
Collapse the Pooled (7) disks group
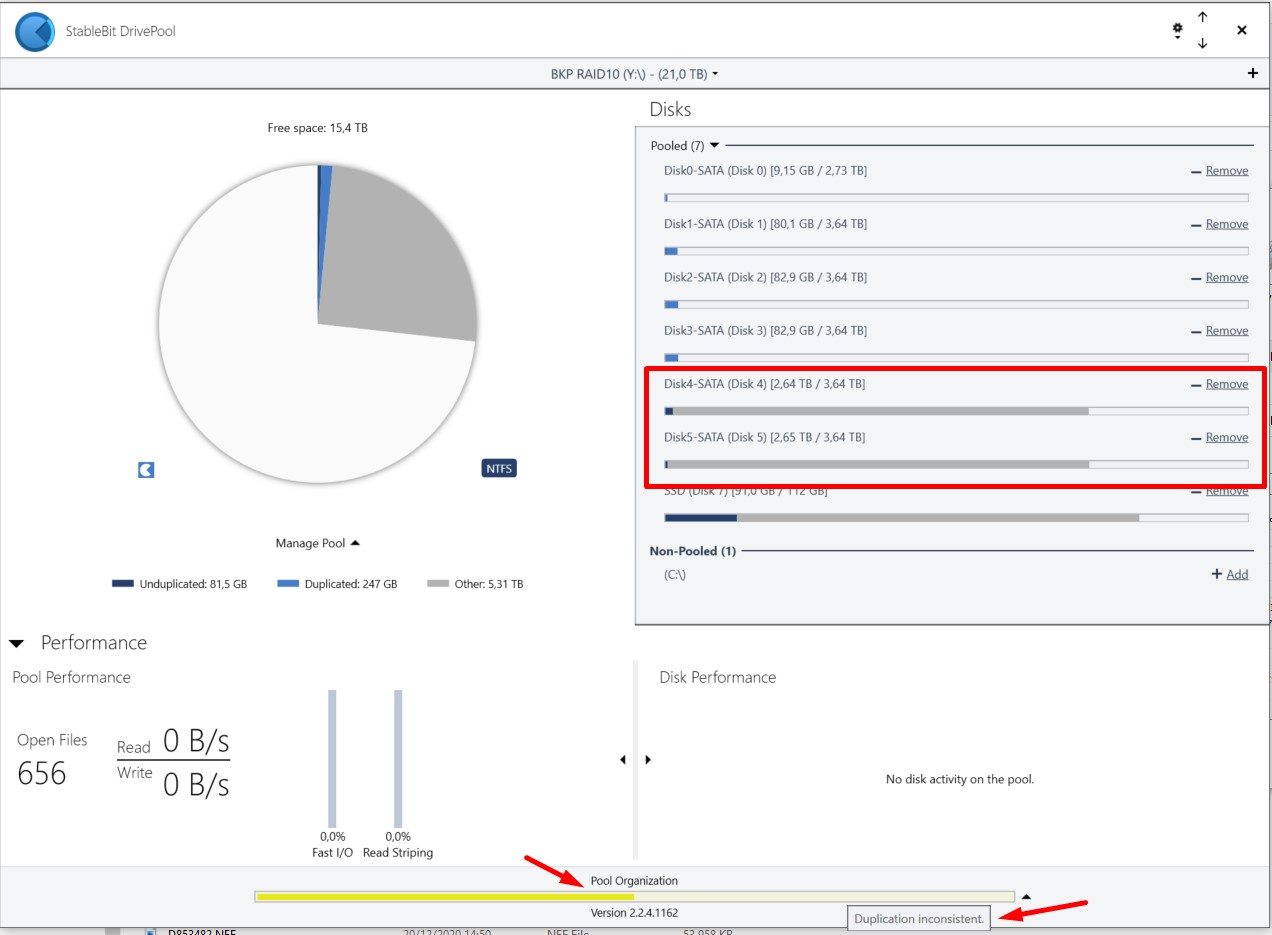point(714,146)
